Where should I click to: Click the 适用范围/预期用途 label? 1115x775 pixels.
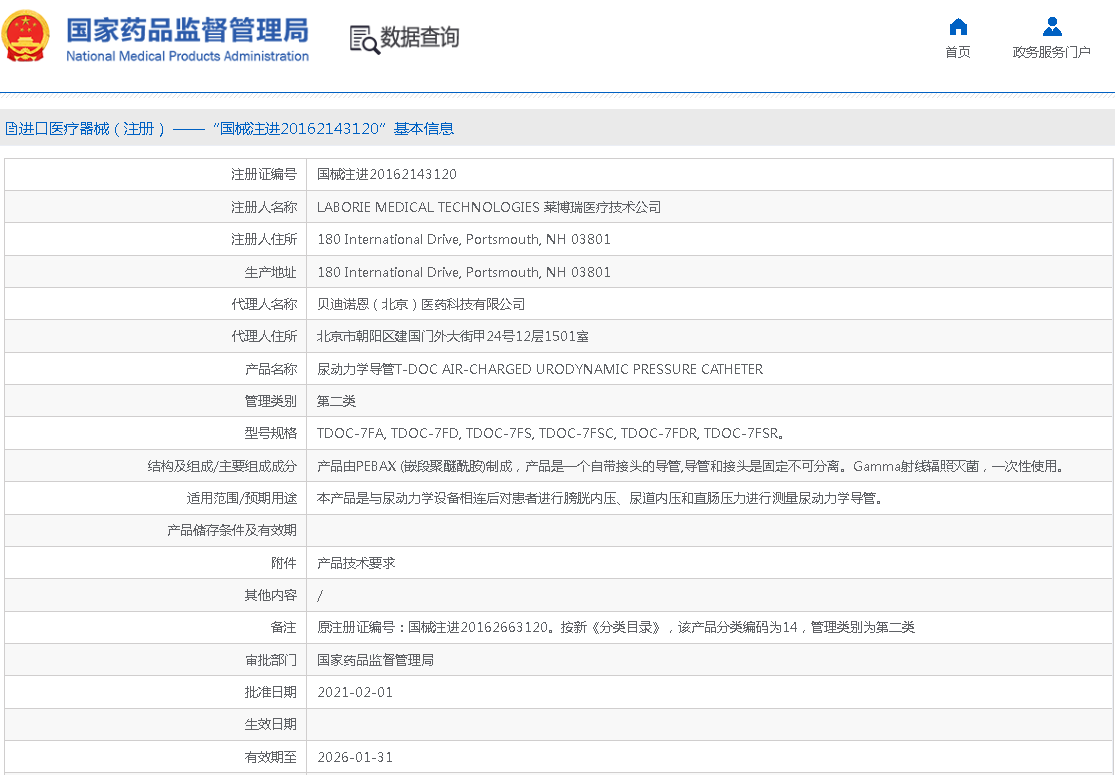click(x=242, y=498)
